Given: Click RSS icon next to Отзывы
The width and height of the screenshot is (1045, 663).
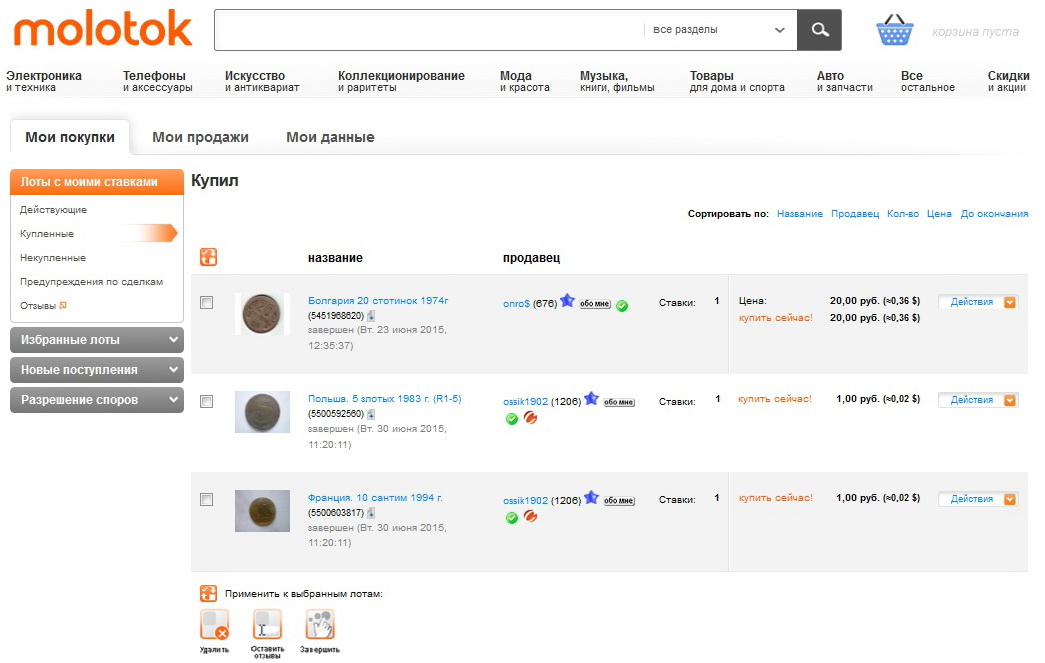Looking at the screenshot, I should tap(63, 305).
